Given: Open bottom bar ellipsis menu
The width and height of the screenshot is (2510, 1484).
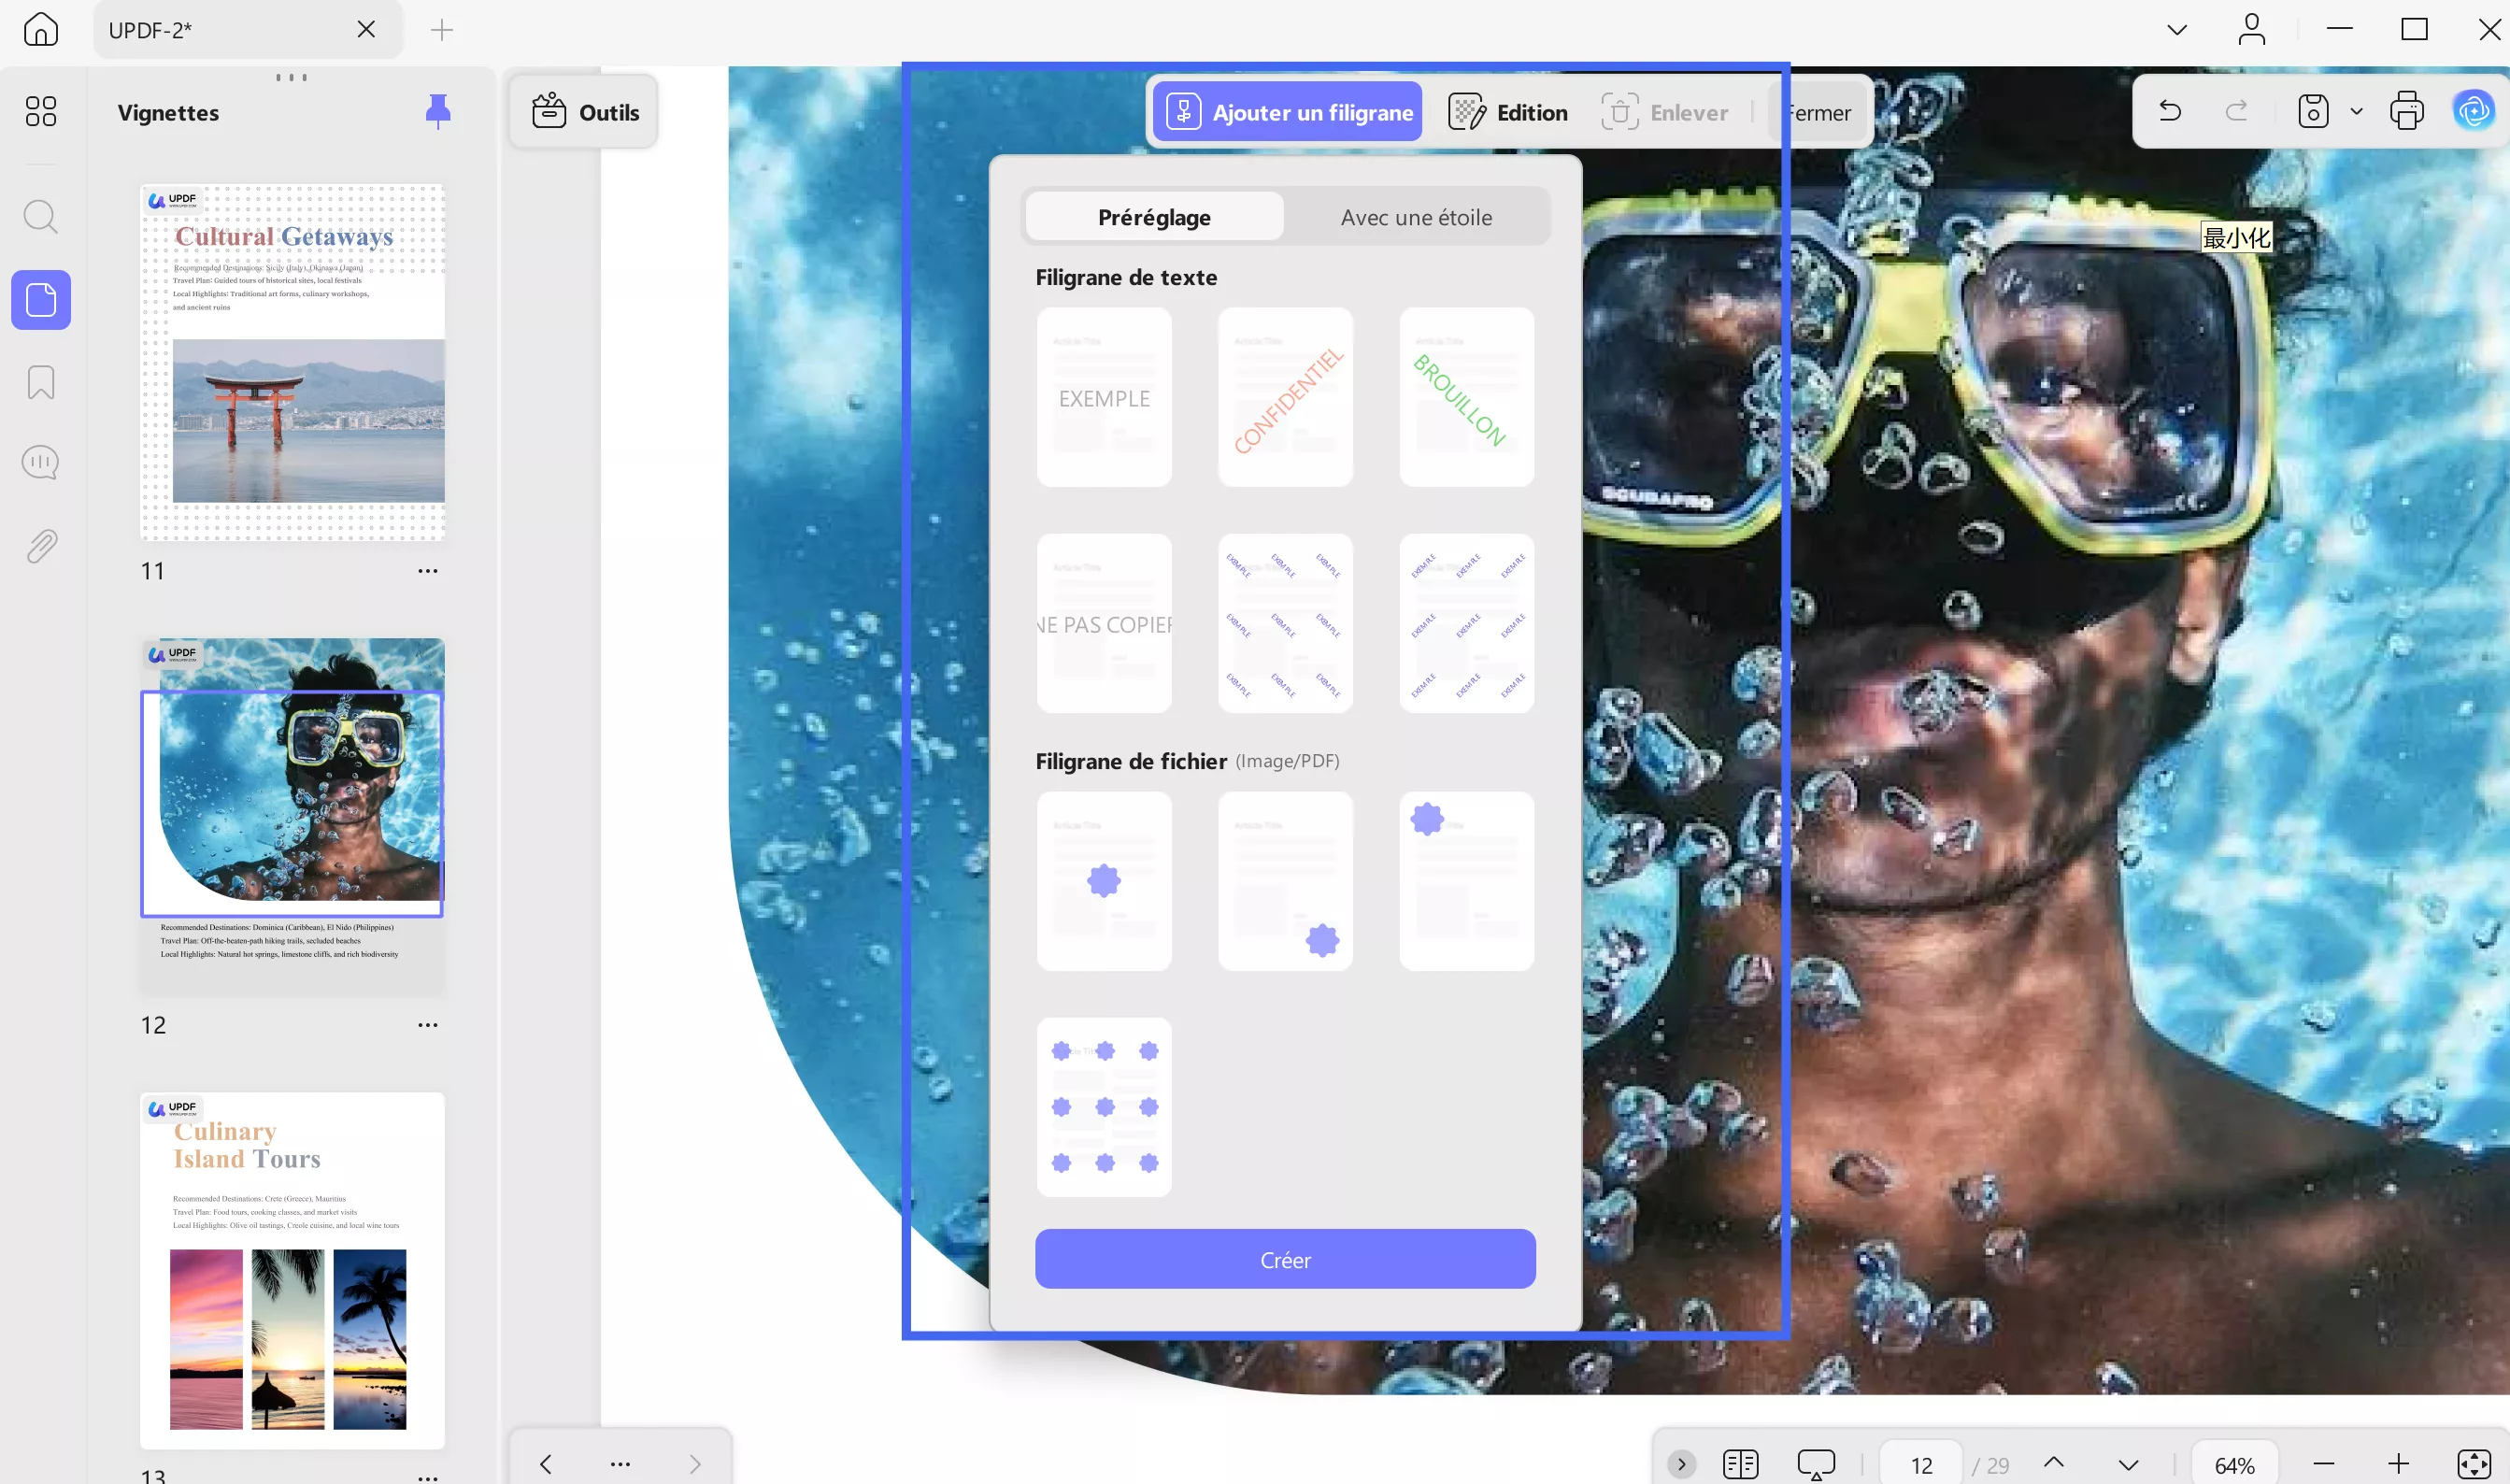Looking at the screenshot, I should click(620, 1464).
